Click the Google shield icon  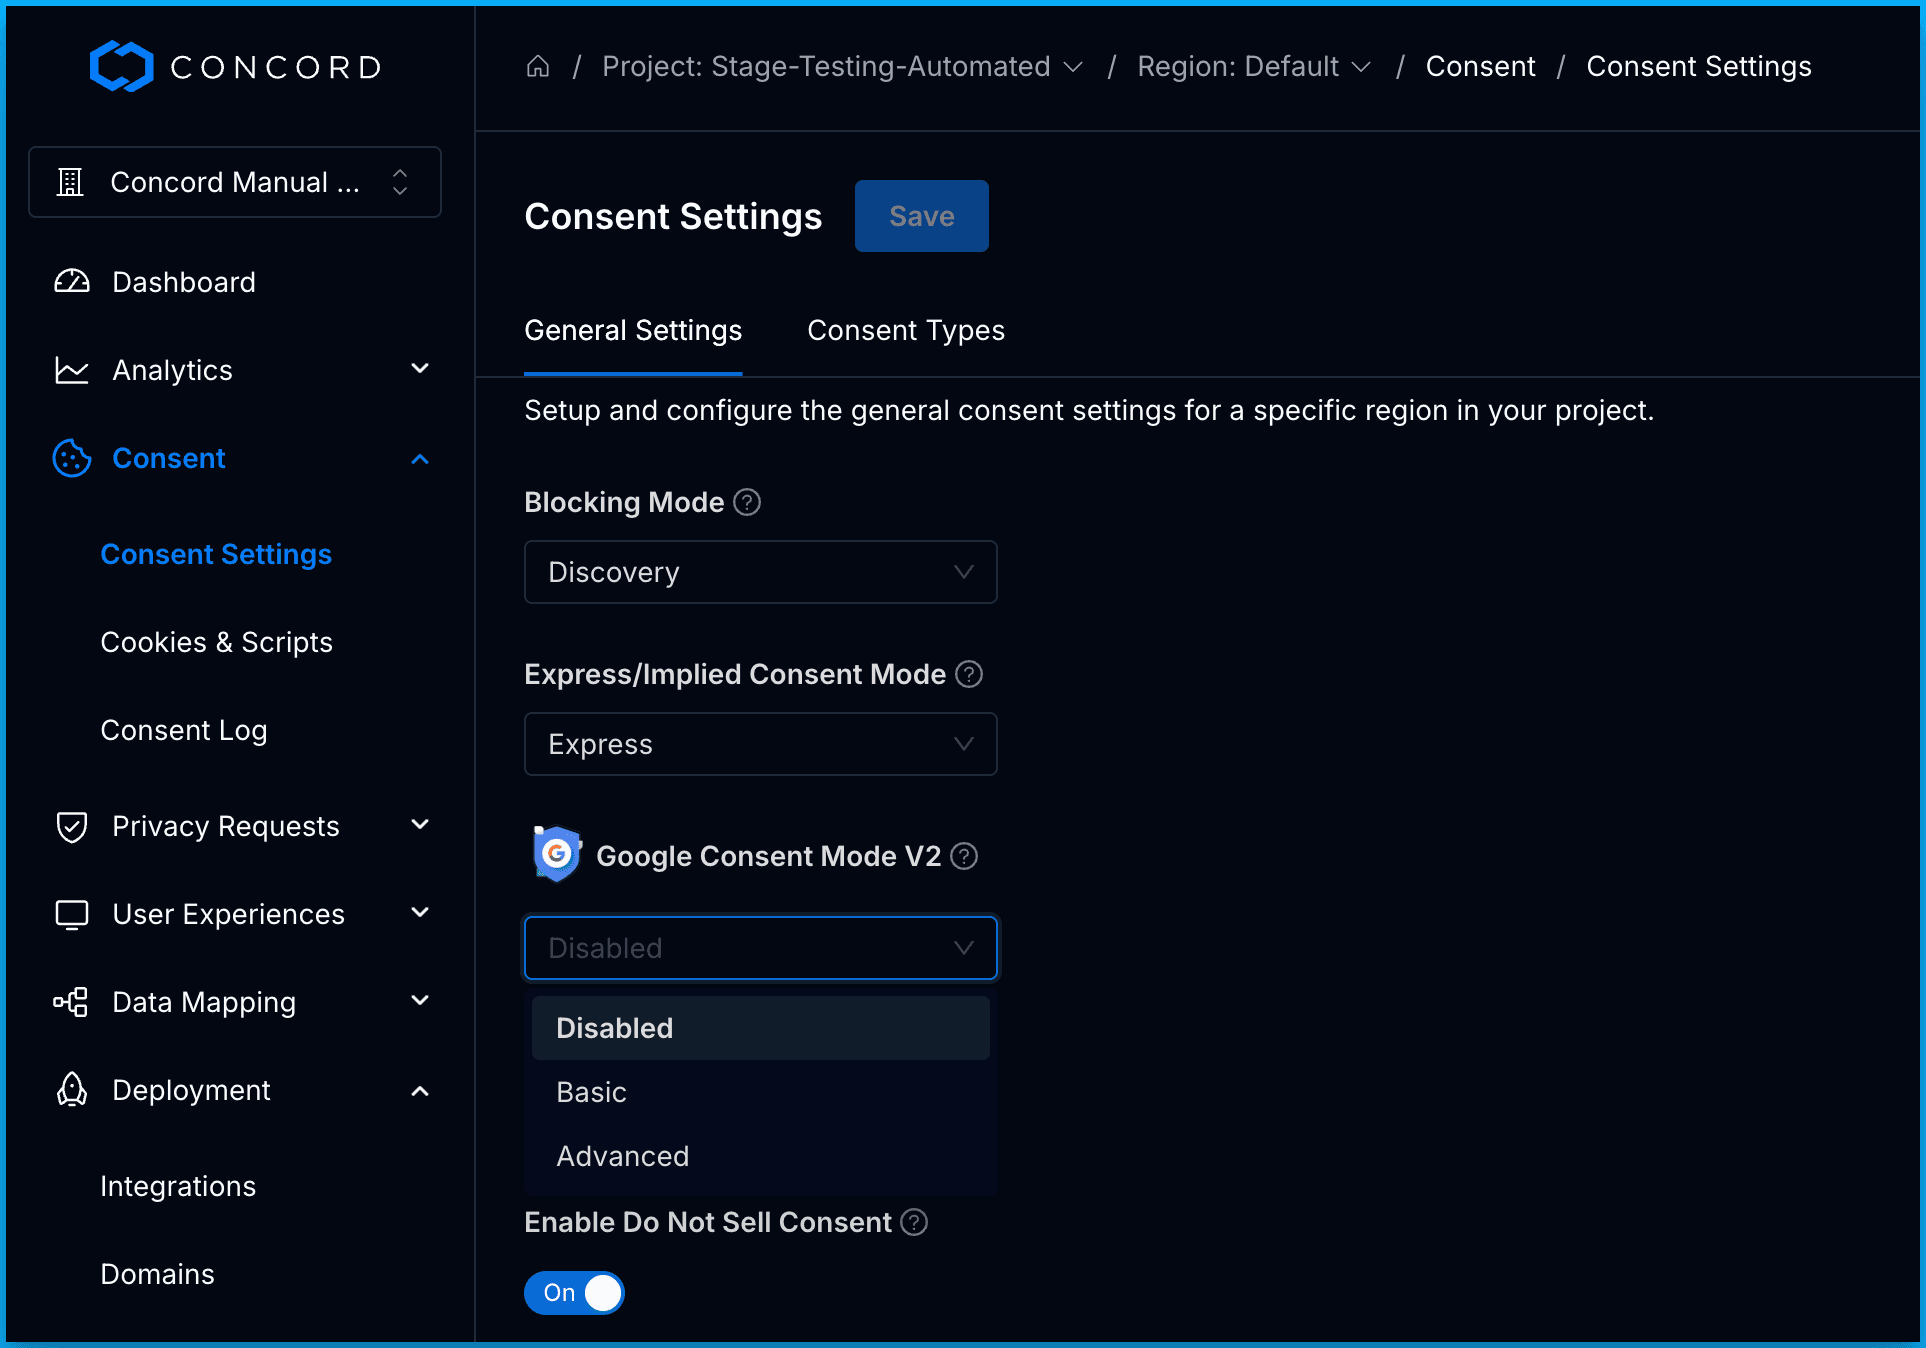pyautogui.click(x=557, y=854)
